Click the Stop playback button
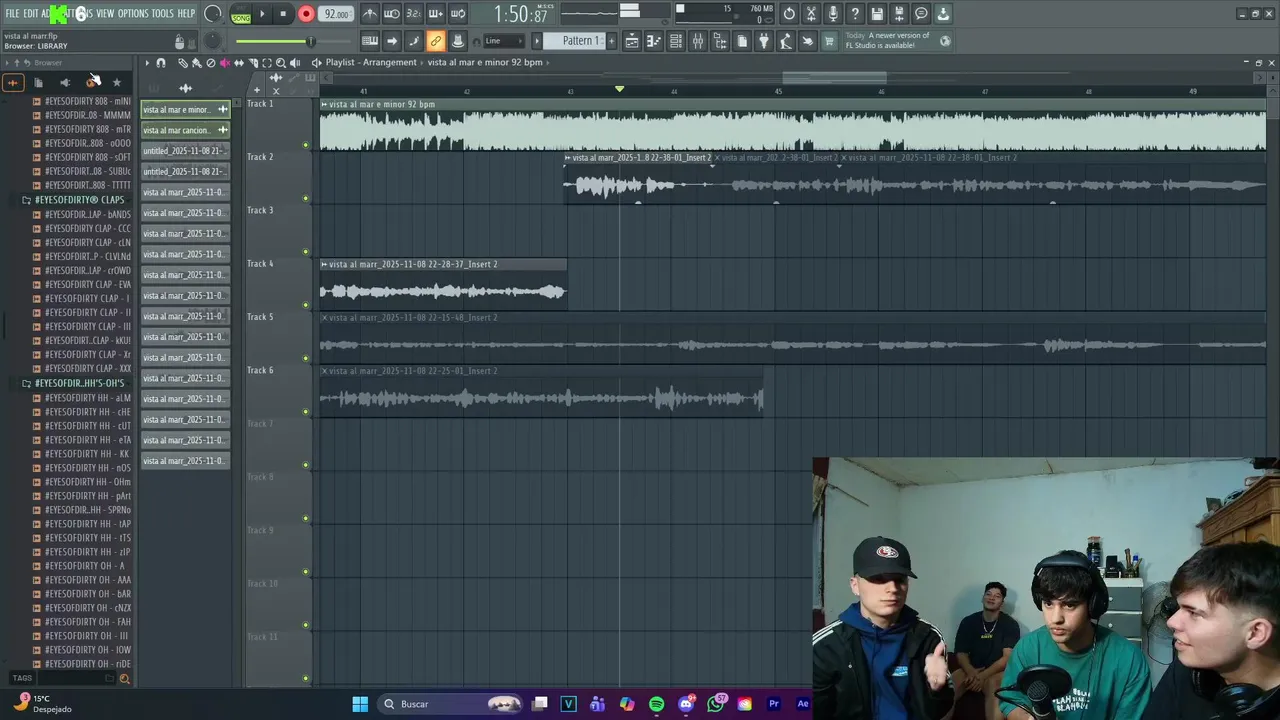Screen dimensions: 1280x720 coord(283,14)
